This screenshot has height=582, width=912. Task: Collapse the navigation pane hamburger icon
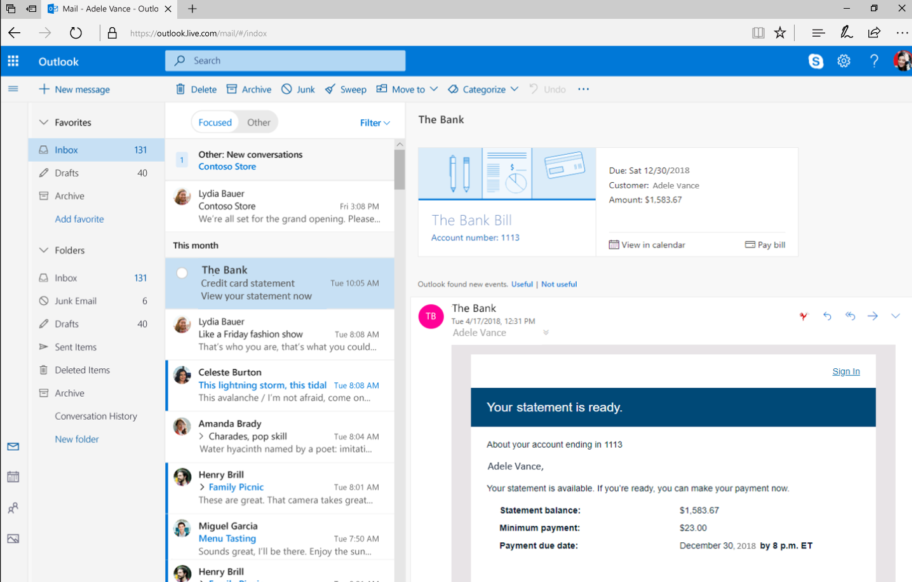tap(13, 89)
